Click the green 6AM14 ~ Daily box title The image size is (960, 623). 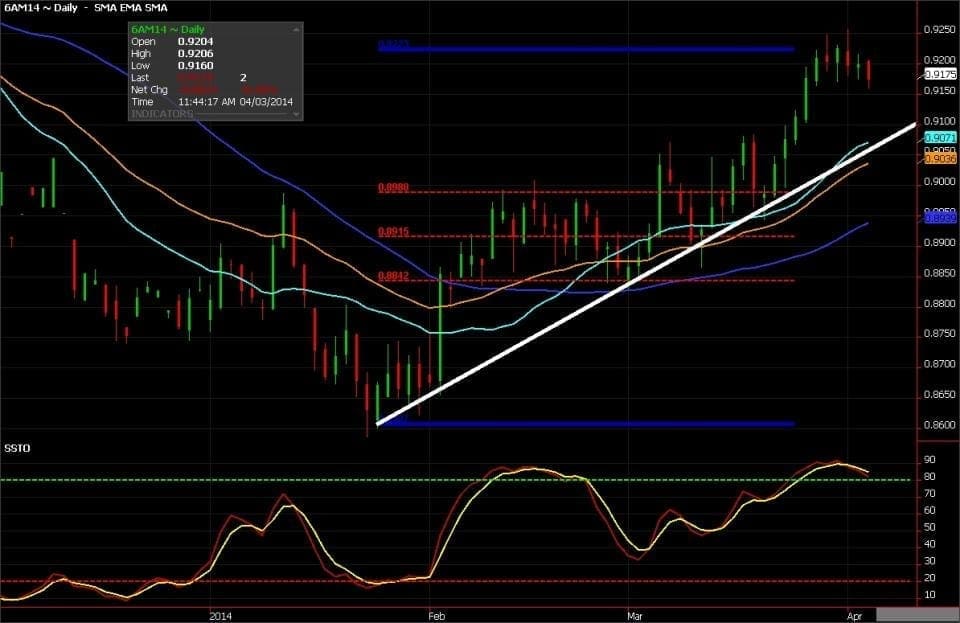(x=168, y=29)
